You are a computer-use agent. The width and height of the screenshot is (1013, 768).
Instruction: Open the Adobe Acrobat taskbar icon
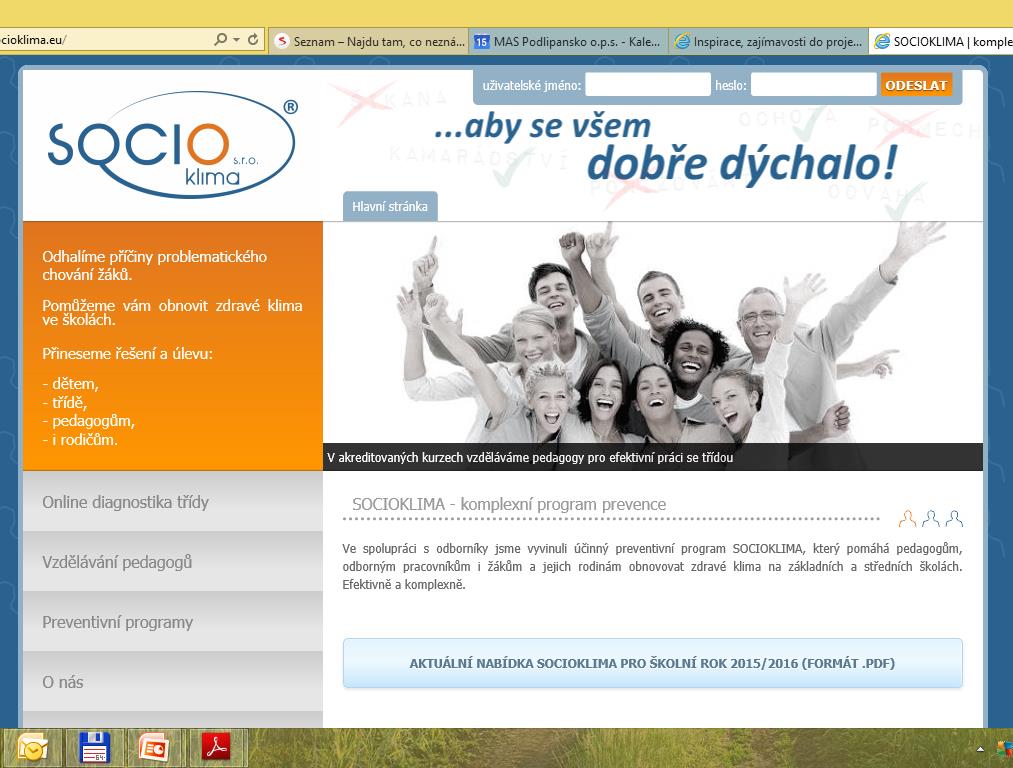click(216, 748)
